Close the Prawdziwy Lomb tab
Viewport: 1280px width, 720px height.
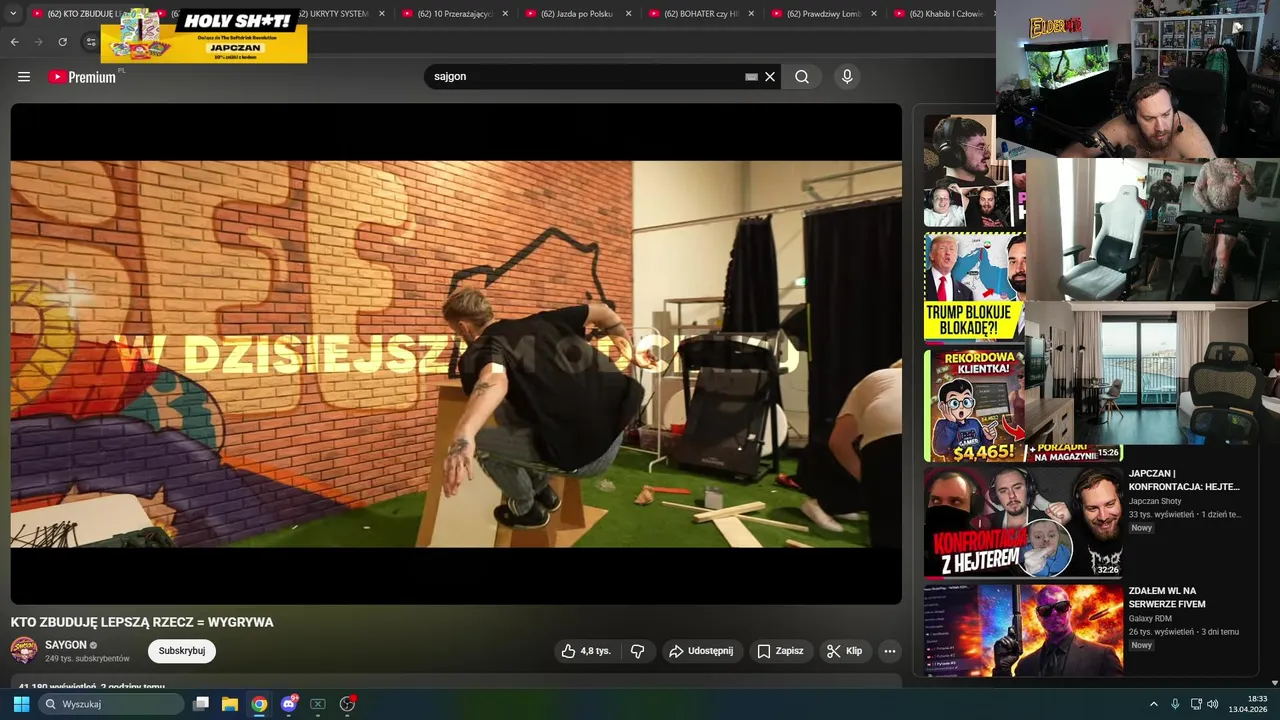click(x=874, y=14)
